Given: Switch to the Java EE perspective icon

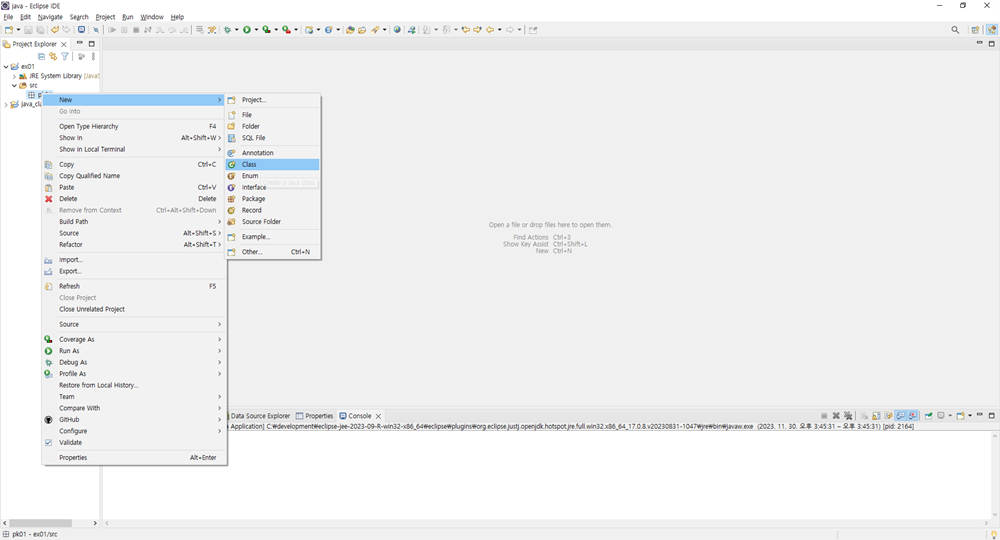Looking at the screenshot, I should 991,30.
